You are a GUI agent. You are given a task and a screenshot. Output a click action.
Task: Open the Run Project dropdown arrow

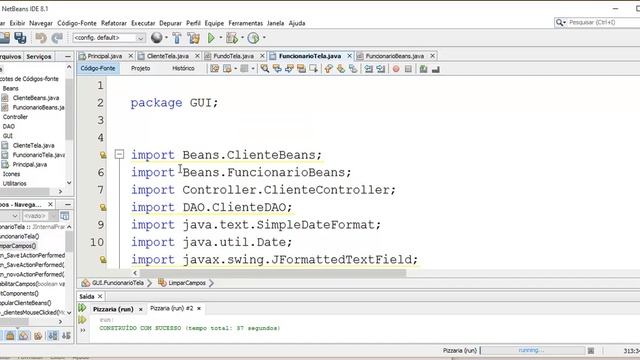(221, 38)
